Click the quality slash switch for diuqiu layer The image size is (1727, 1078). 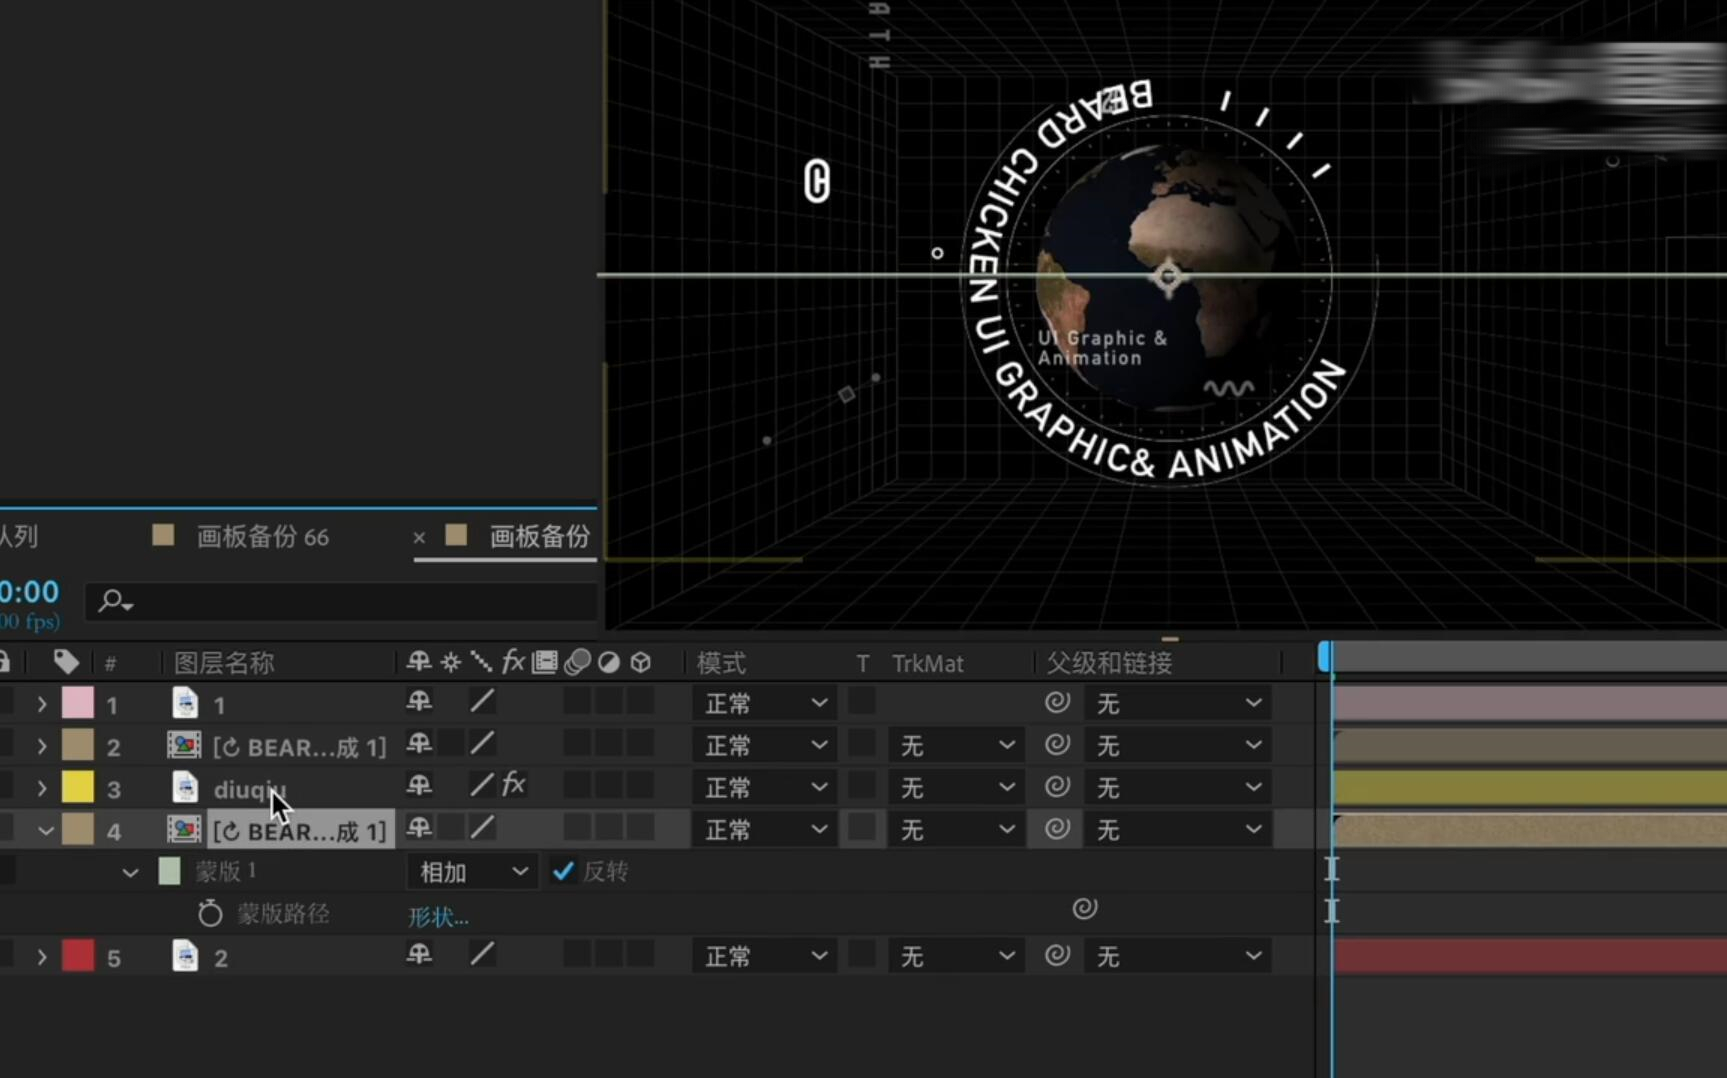tap(482, 786)
